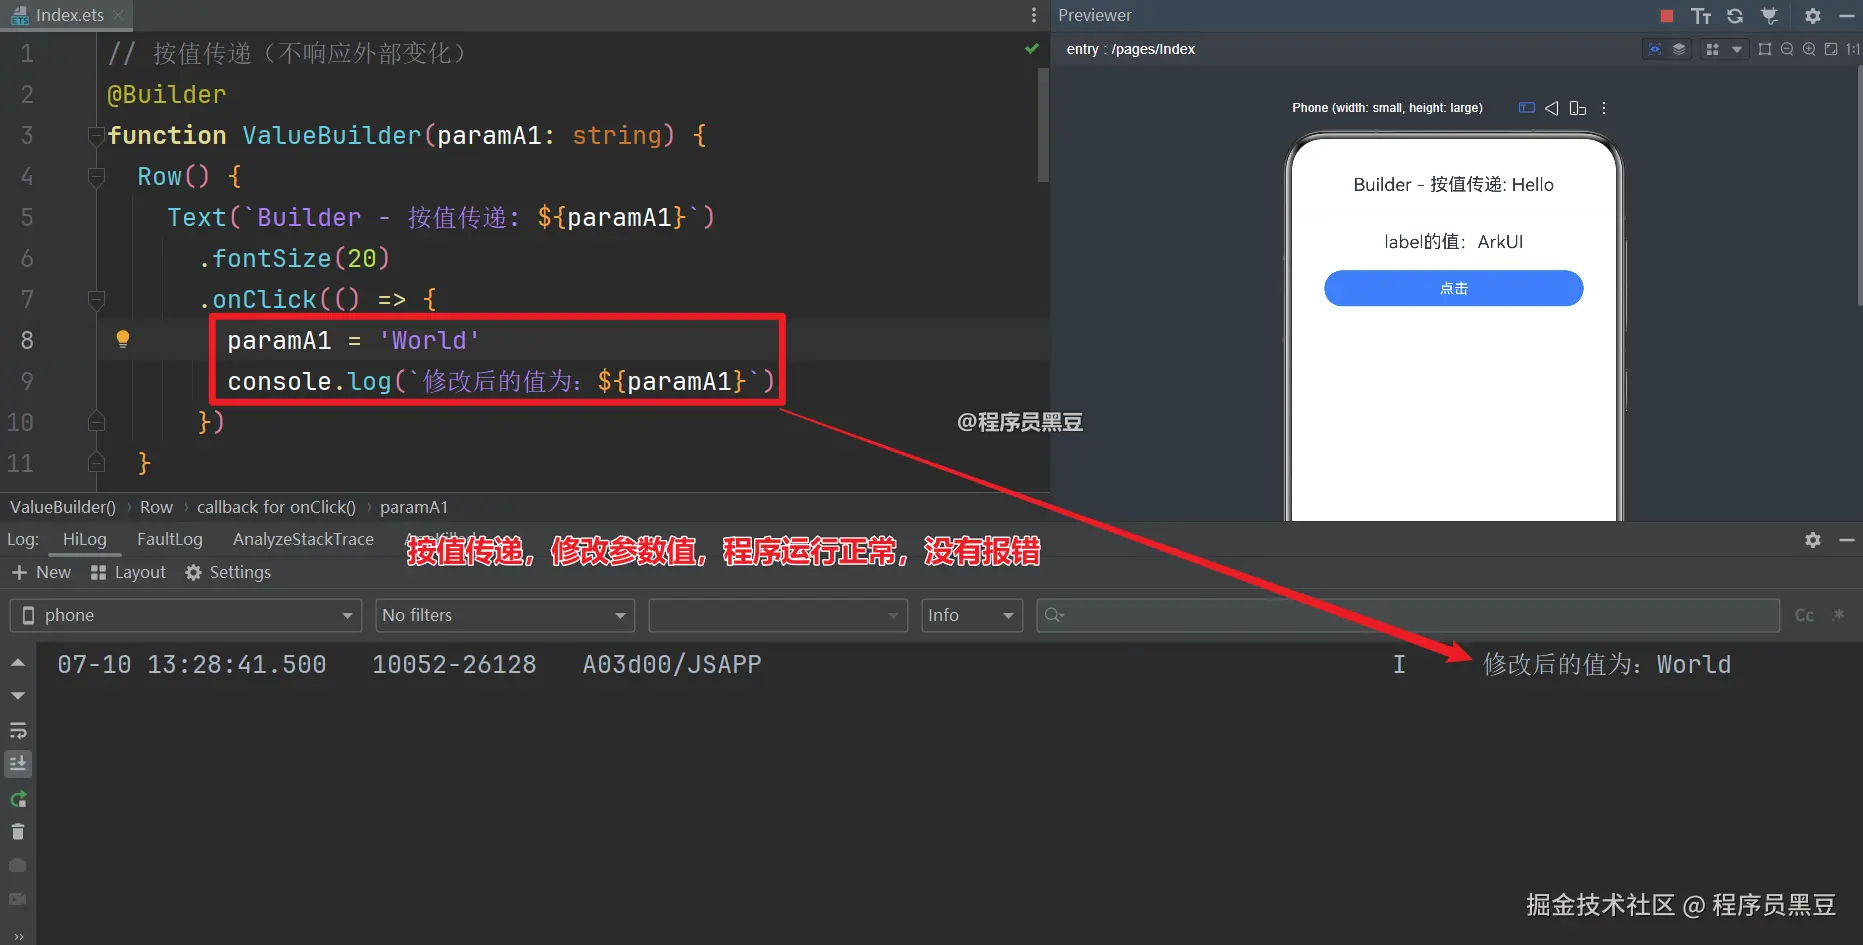Viewport: 1863px width, 945px height.
Task: Fit the preview to the window
Action: 1831,49
